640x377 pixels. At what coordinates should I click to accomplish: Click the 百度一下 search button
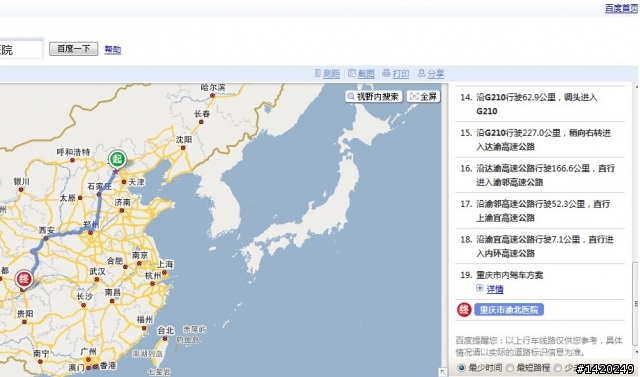pos(73,49)
